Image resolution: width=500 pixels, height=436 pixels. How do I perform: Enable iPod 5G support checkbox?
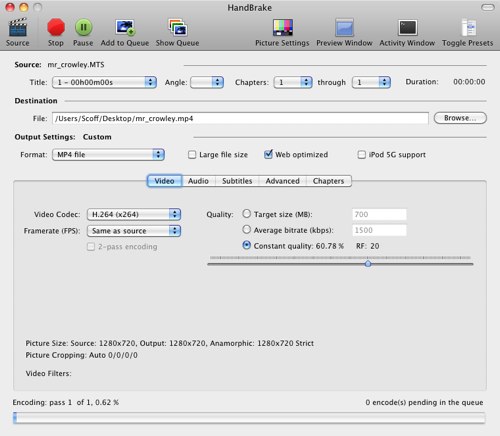pyautogui.click(x=361, y=155)
